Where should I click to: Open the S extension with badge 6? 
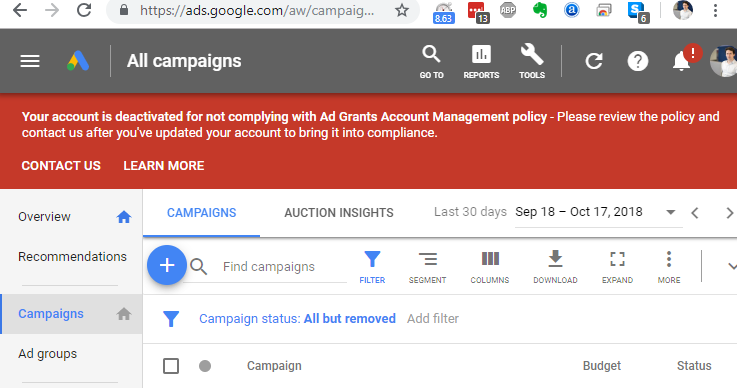click(x=638, y=13)
